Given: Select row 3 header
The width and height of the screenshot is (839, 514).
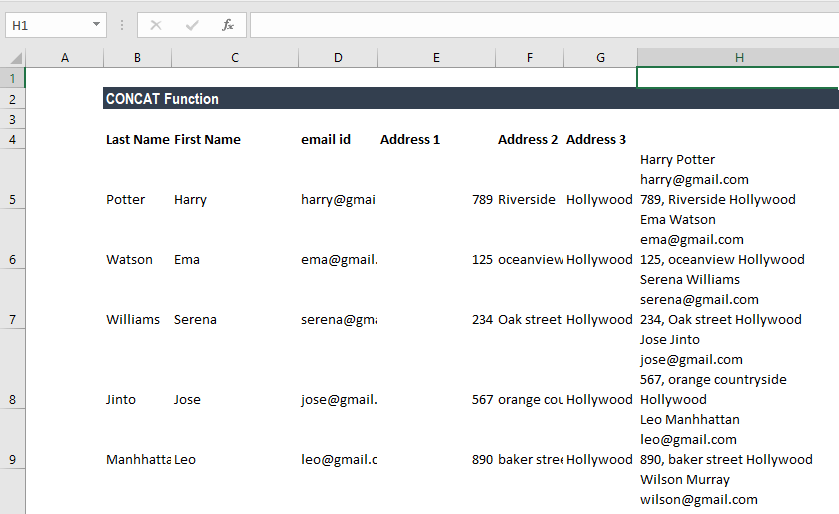Looking at the screenshot, I should coord(12,119).
